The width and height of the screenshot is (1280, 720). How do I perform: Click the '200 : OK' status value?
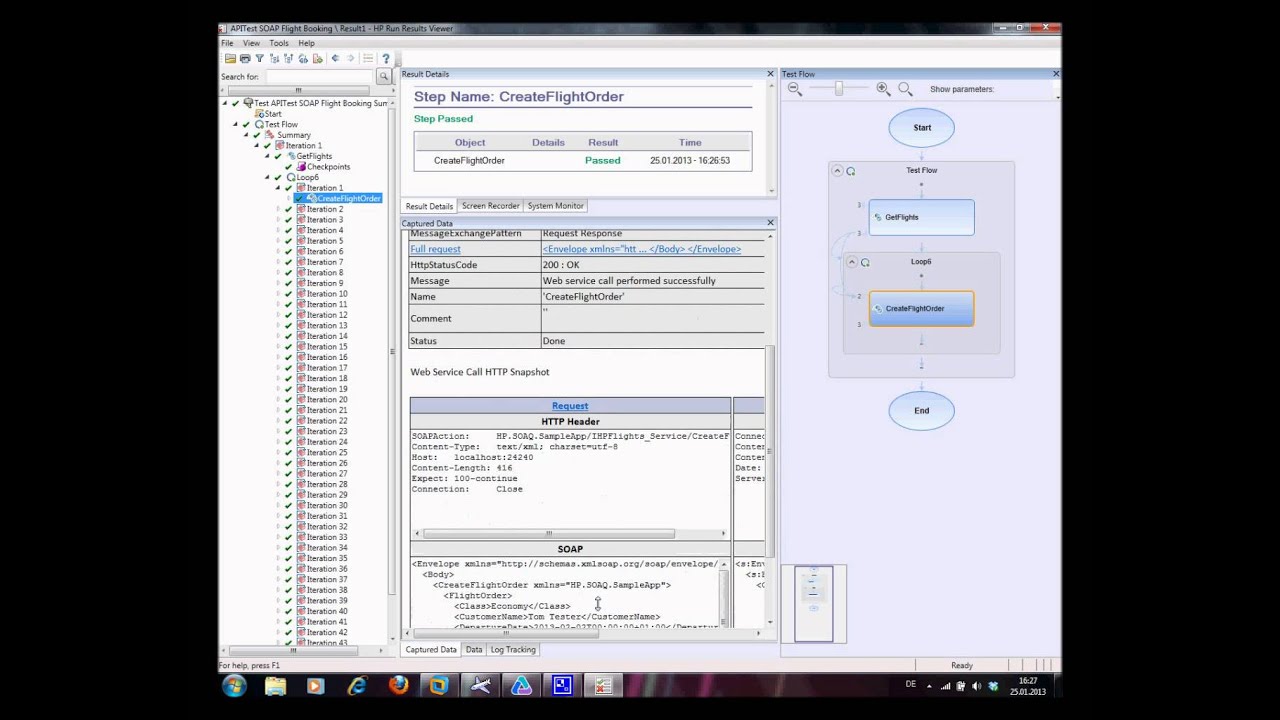561,265
